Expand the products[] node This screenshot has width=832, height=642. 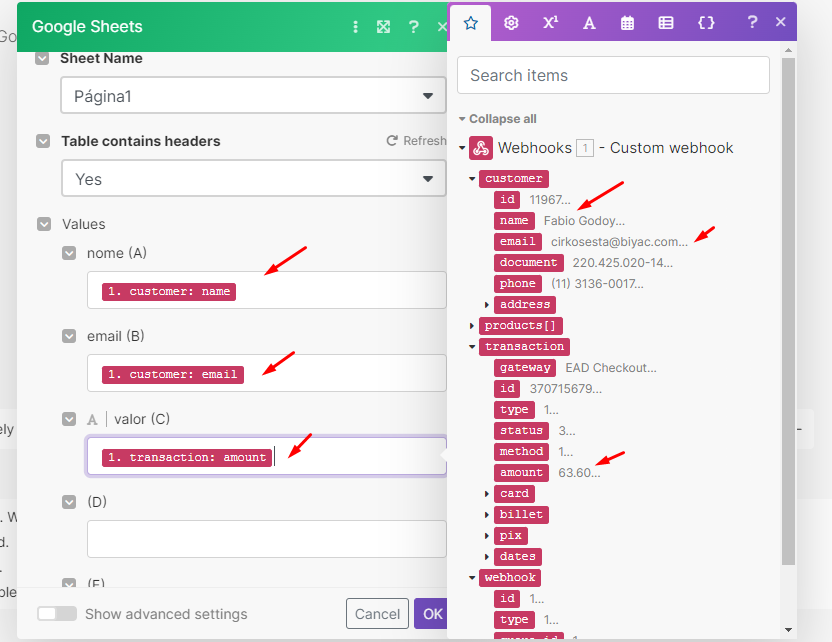(x=472, y=325)
